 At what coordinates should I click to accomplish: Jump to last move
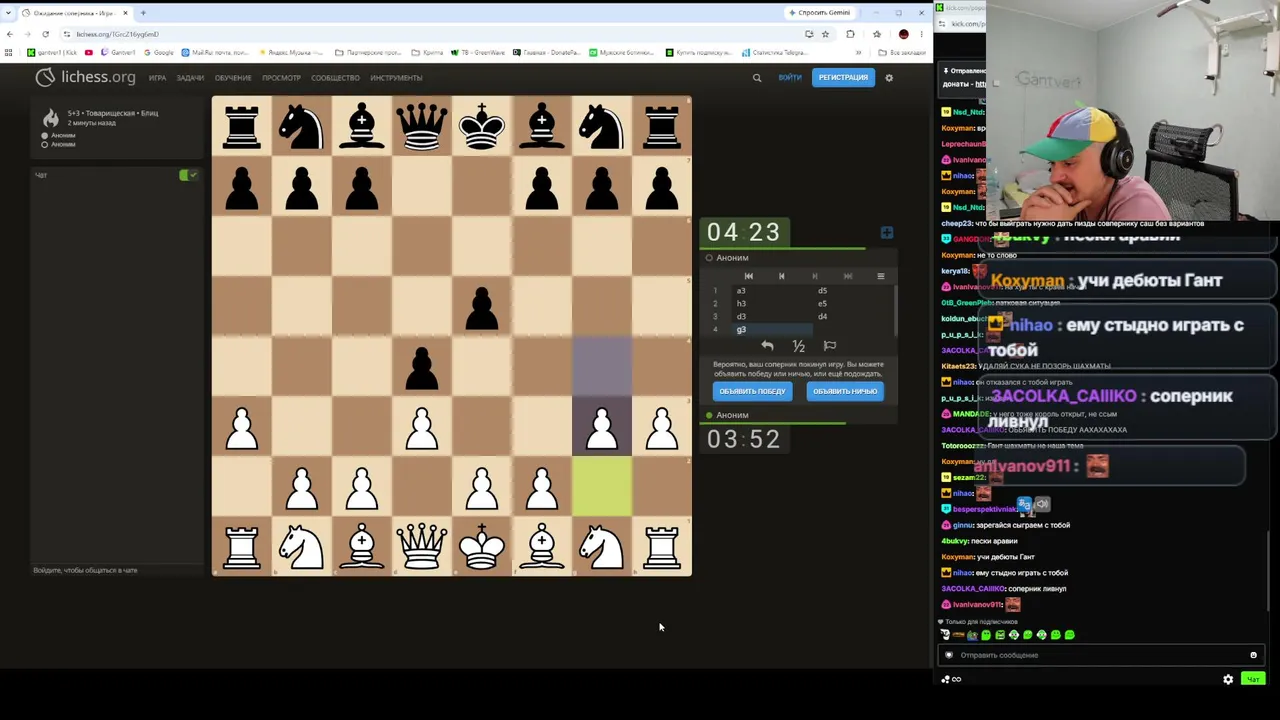847,276
